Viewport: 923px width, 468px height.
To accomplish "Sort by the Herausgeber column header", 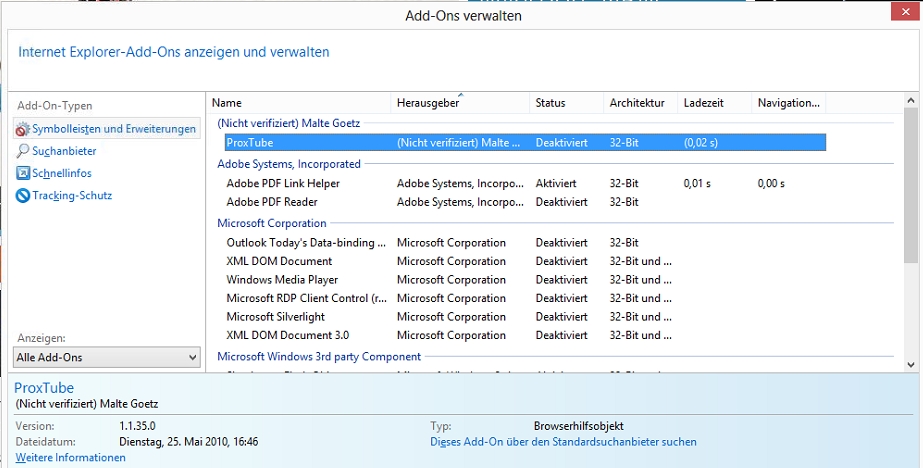I will 428,103.
